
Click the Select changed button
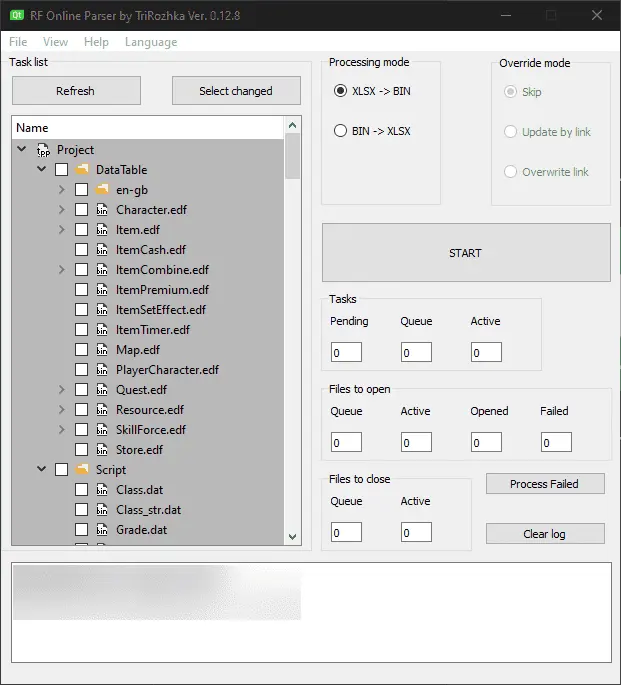pyautogui.click(x=236, y=91)
